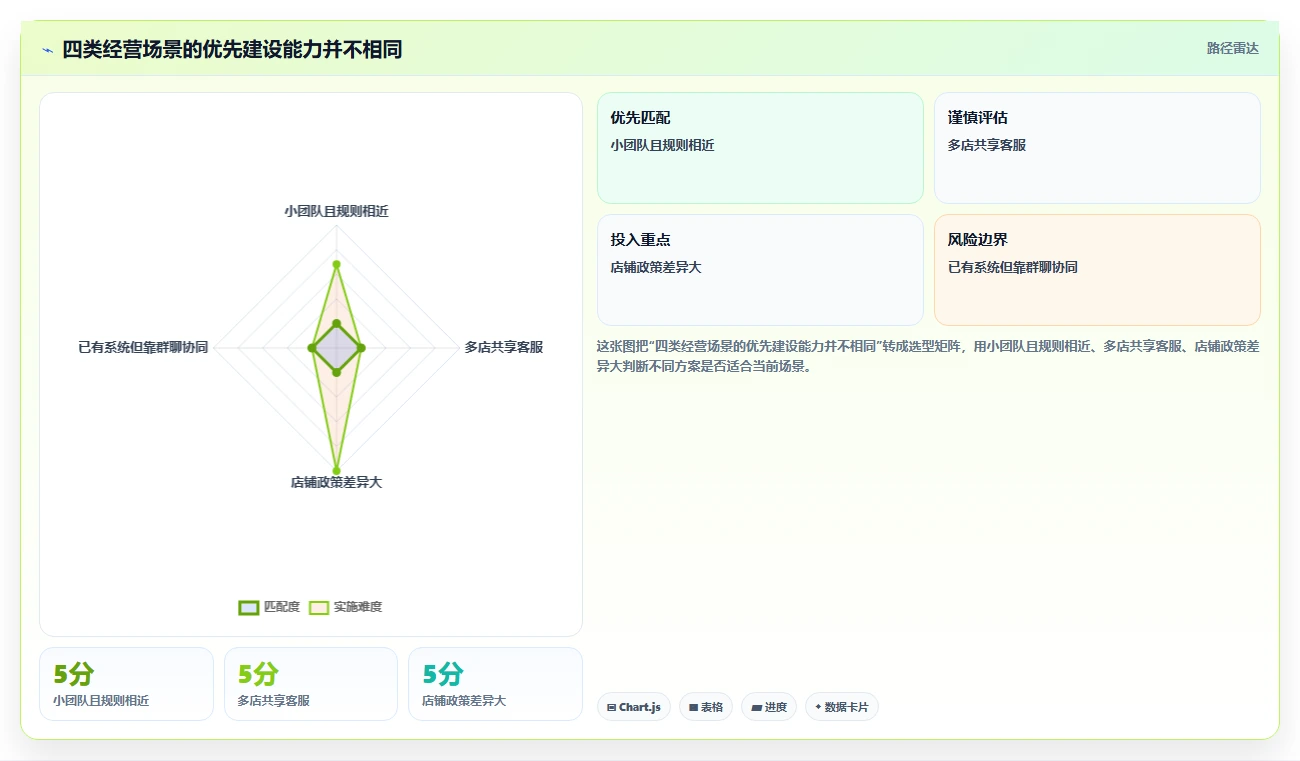Open the 投入重点 card

pos(760,270)
